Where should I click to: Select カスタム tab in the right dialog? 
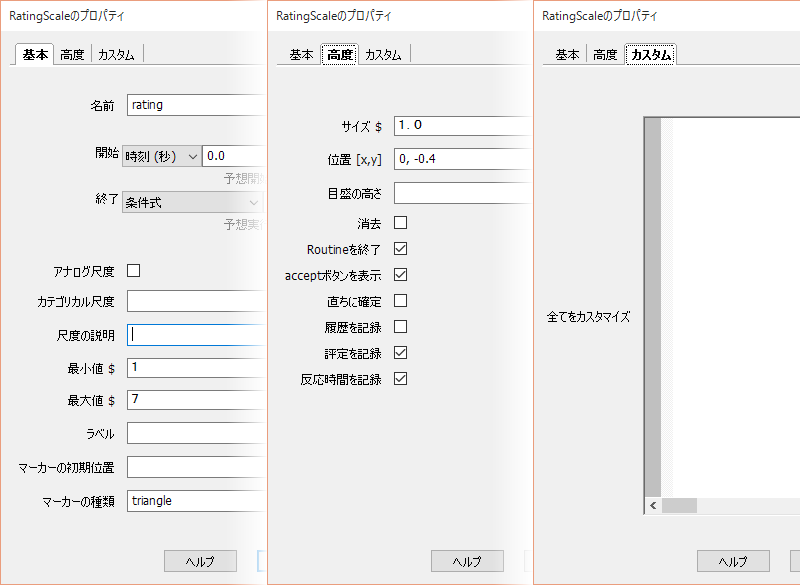pos(651,55)
